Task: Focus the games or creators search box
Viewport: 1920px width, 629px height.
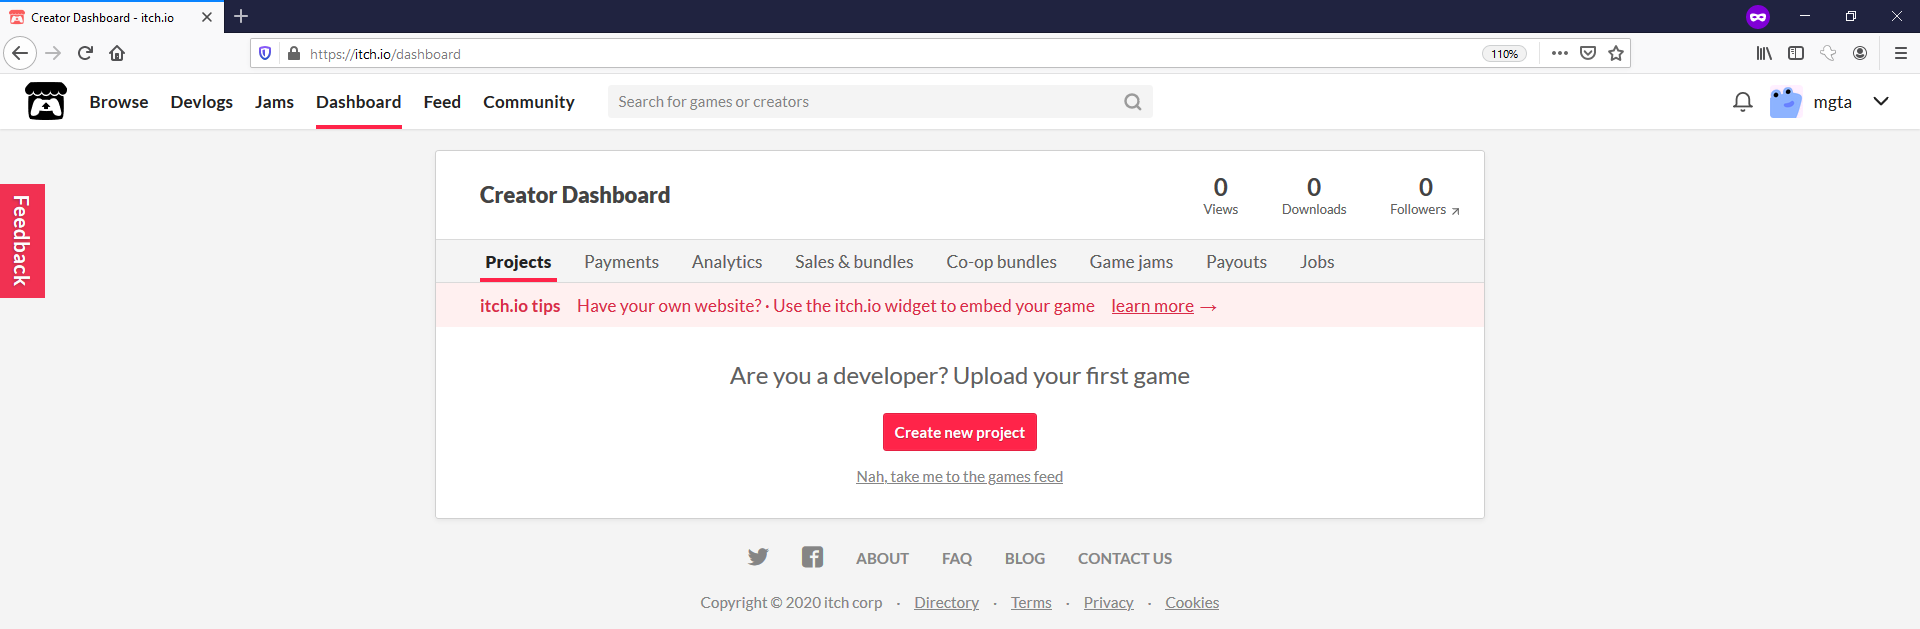Action: coord(880,102)
